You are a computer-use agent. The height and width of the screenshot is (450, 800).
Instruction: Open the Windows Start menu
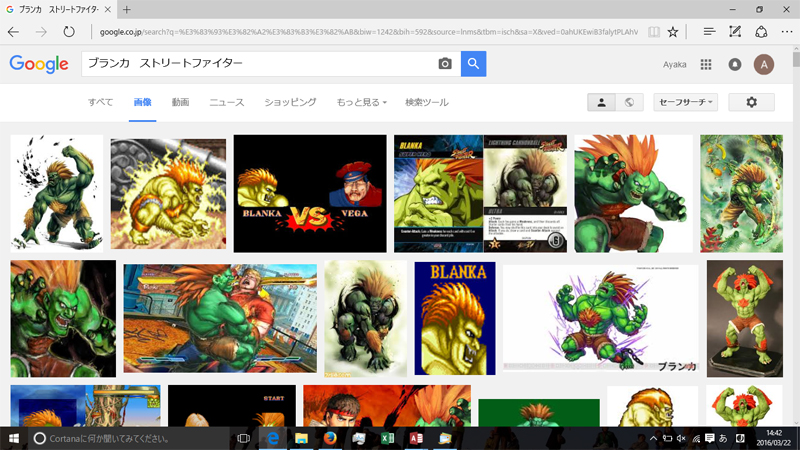coord(14,438)
